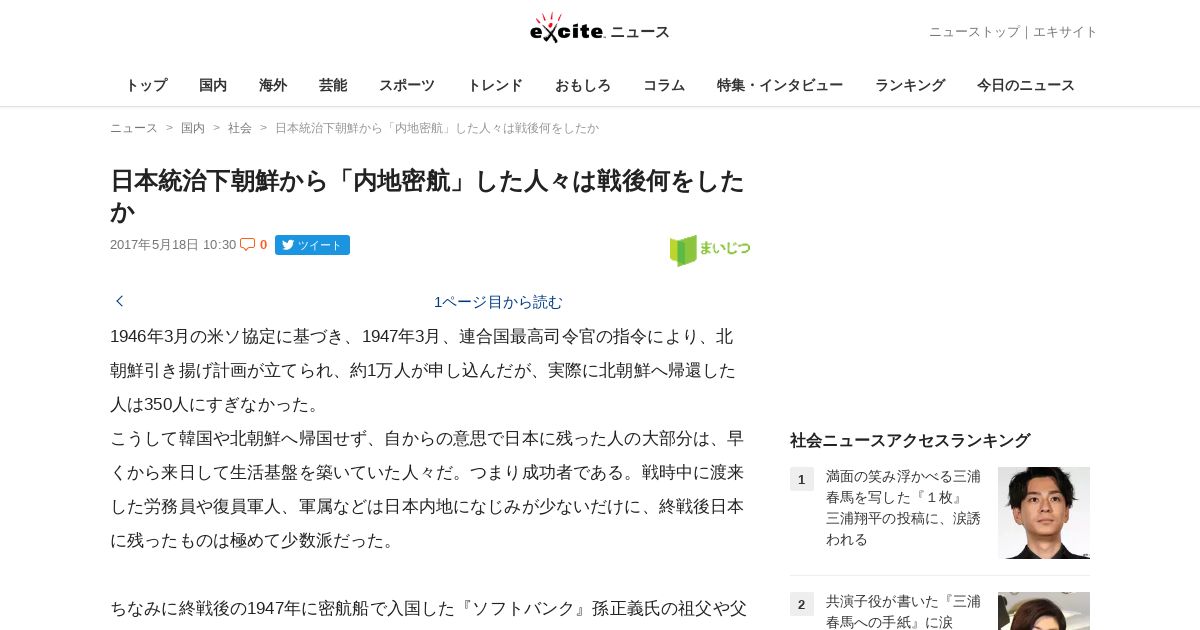Click the Excite News logo
Image resolution: width=1200 pixels, height=630 pixels.
[600, 28]
